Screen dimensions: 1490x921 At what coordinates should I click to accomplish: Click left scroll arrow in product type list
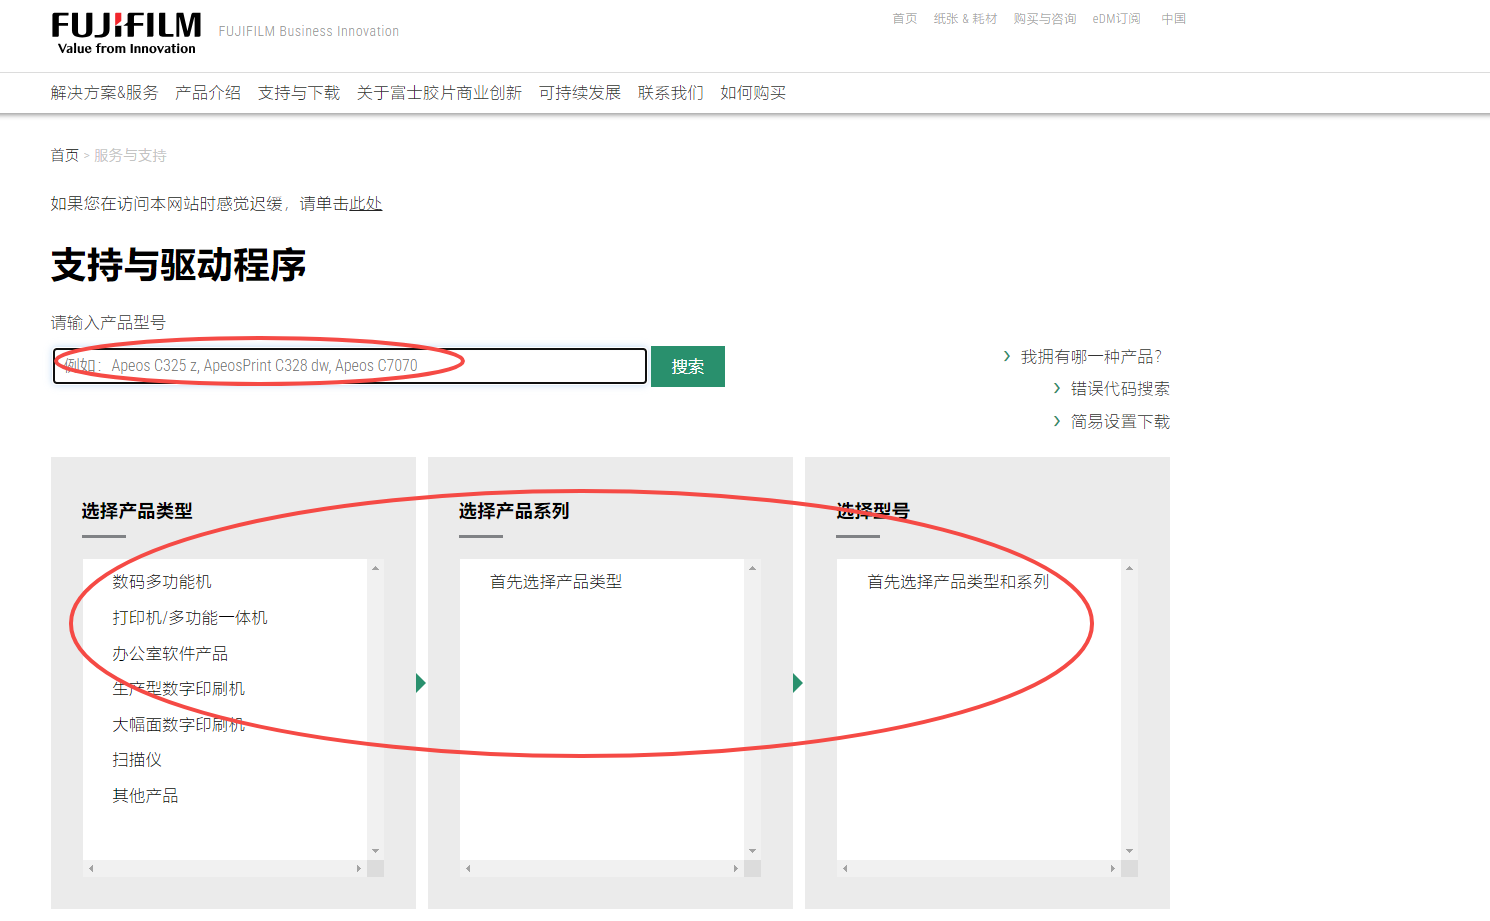tap(91, 869)
